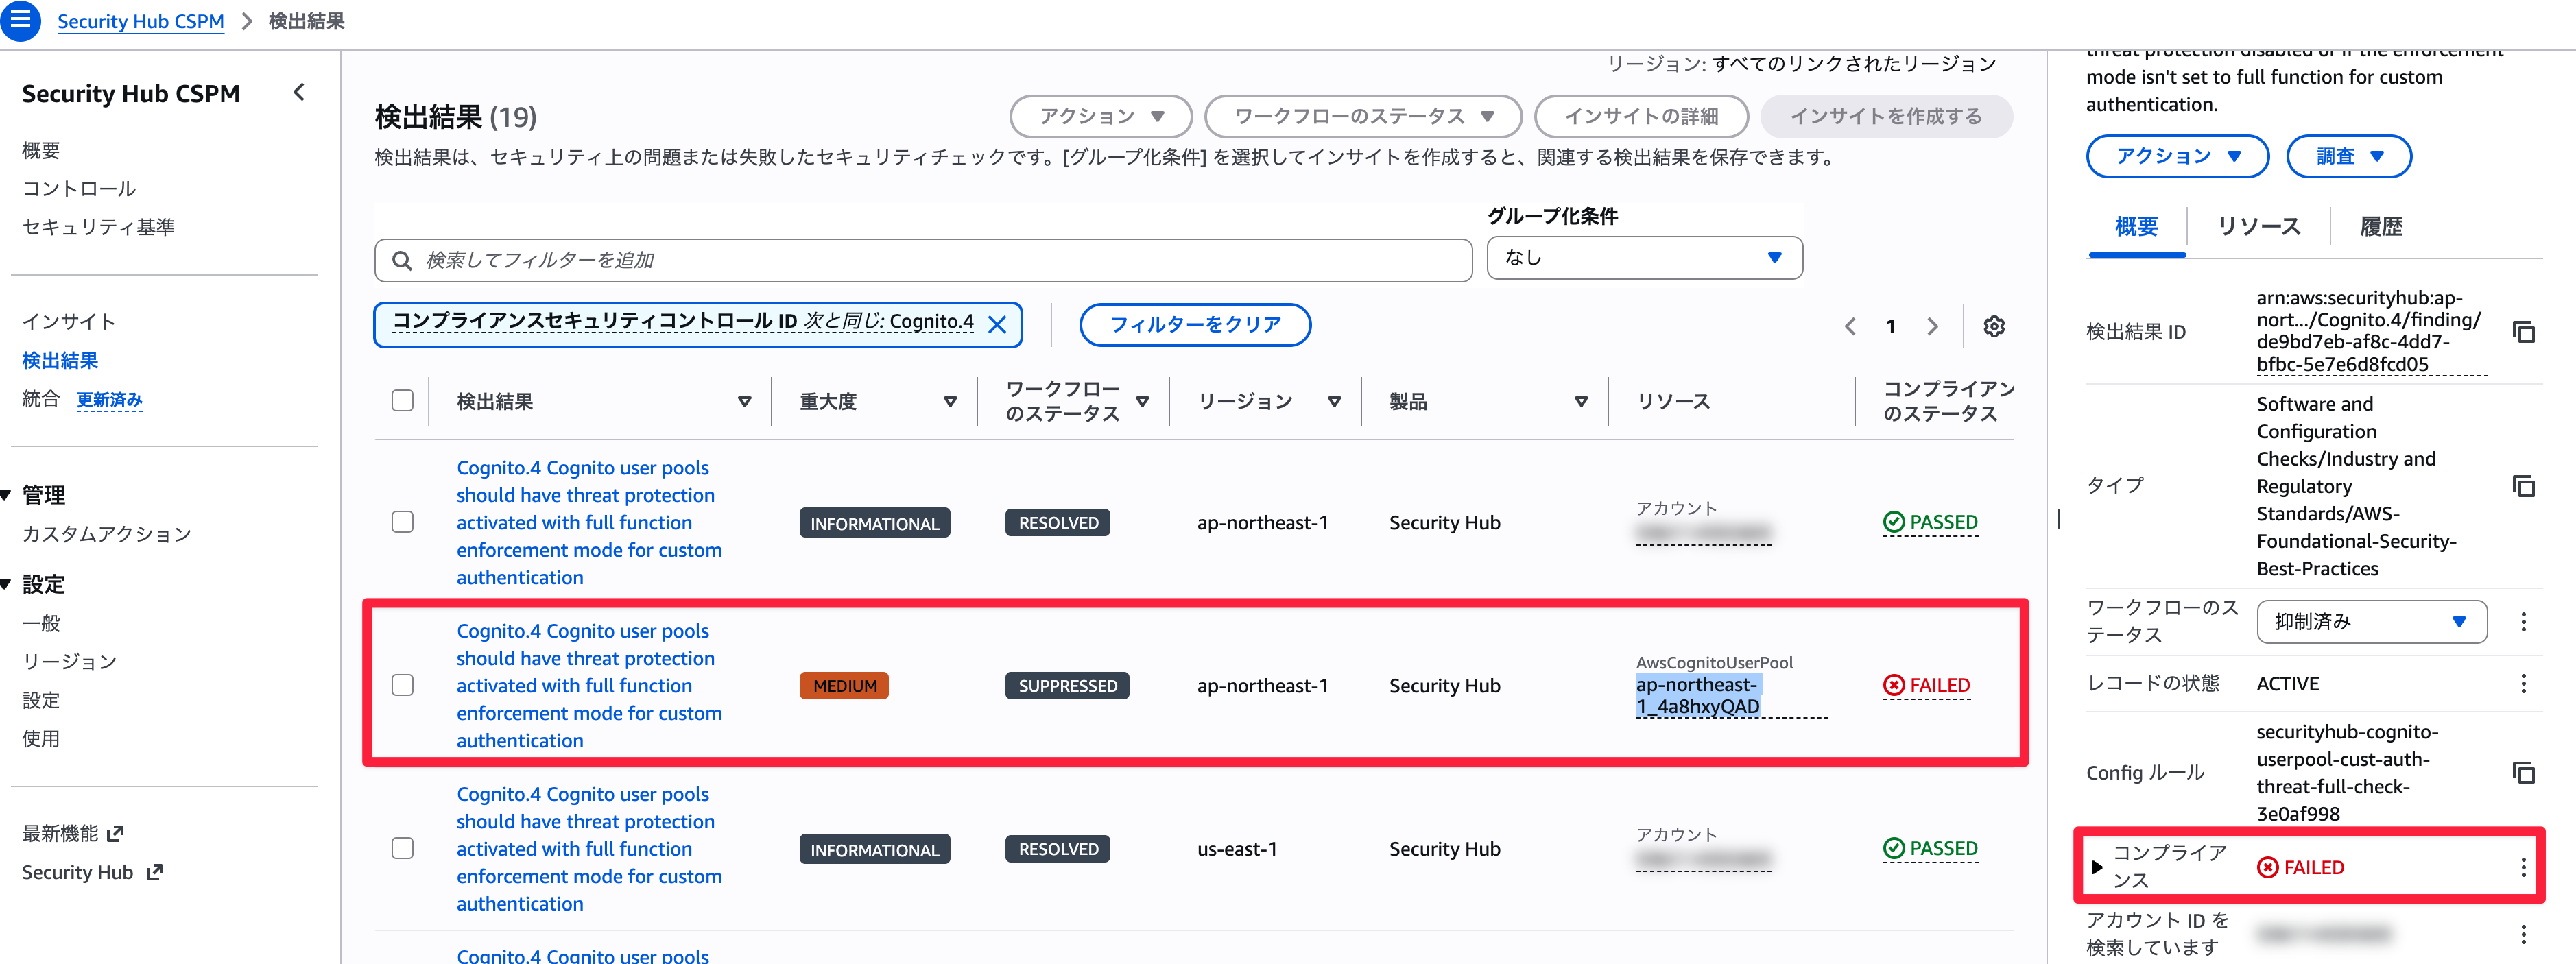Copy the タイプ value

click(x=2523, y=486)
